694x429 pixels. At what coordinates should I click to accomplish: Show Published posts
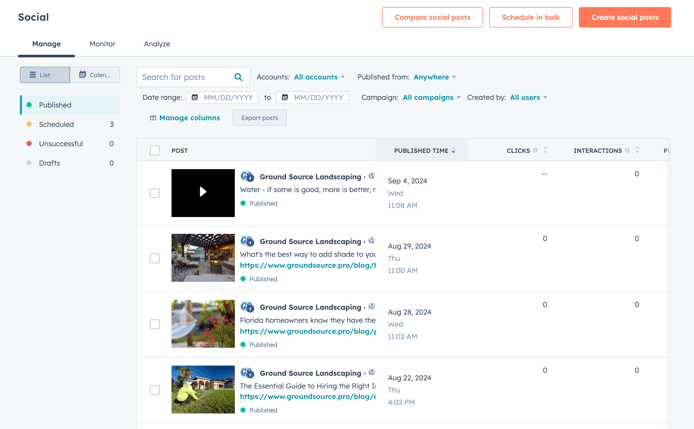(70, 105)
